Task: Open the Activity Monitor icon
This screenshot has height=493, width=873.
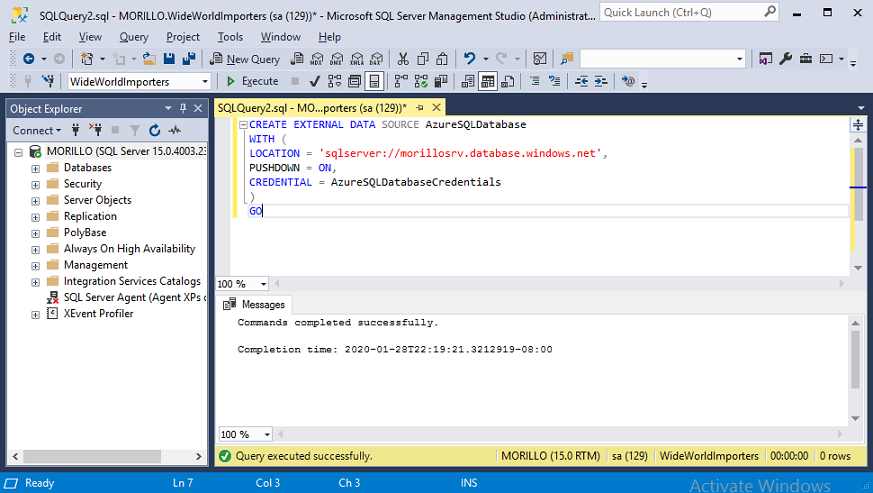Action: (540, 58)
